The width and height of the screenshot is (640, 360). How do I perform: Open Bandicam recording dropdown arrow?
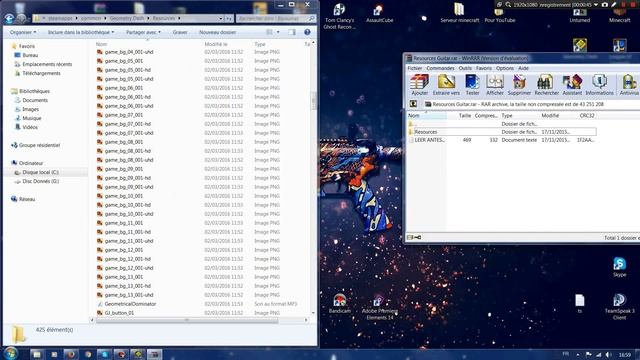point(596,4)
